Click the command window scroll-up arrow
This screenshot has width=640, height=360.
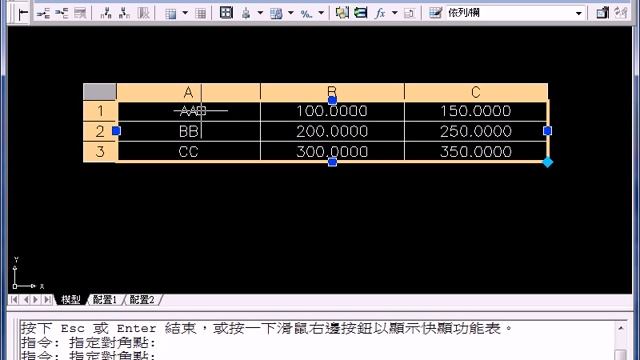coord(620,328)
